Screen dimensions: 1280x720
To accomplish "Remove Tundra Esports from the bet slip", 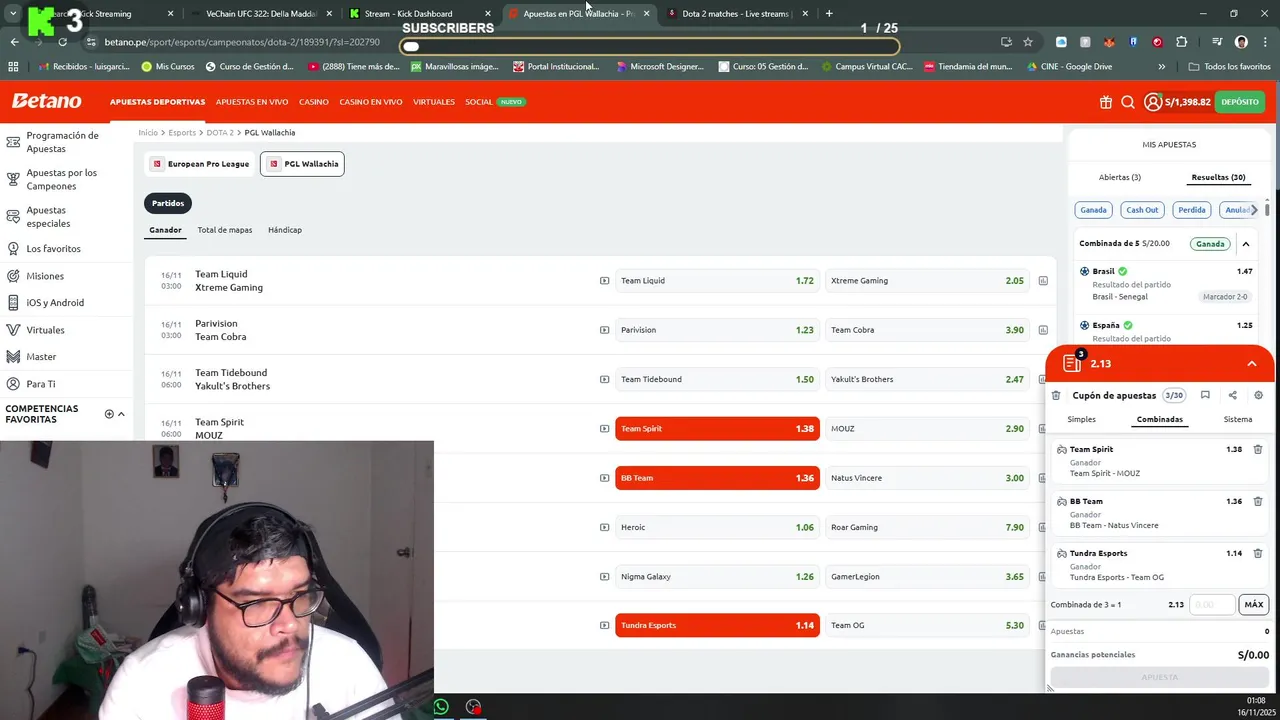I will pyautogui.click(x=1258, y=554).
